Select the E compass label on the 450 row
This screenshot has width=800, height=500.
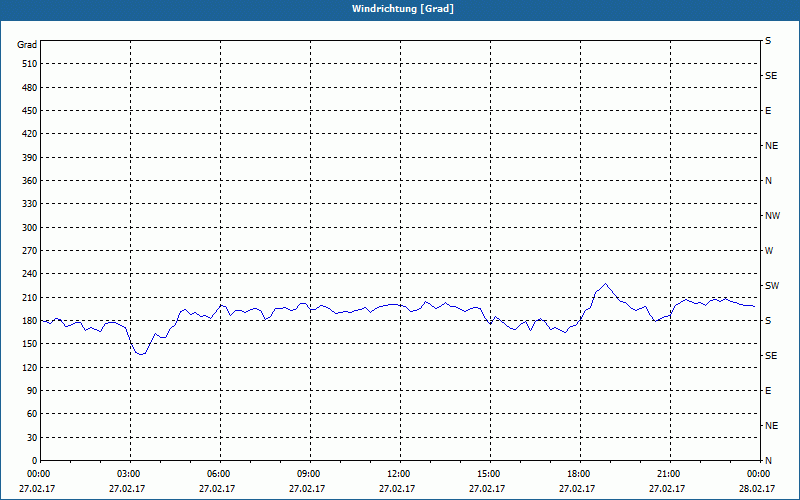(768, 111)
